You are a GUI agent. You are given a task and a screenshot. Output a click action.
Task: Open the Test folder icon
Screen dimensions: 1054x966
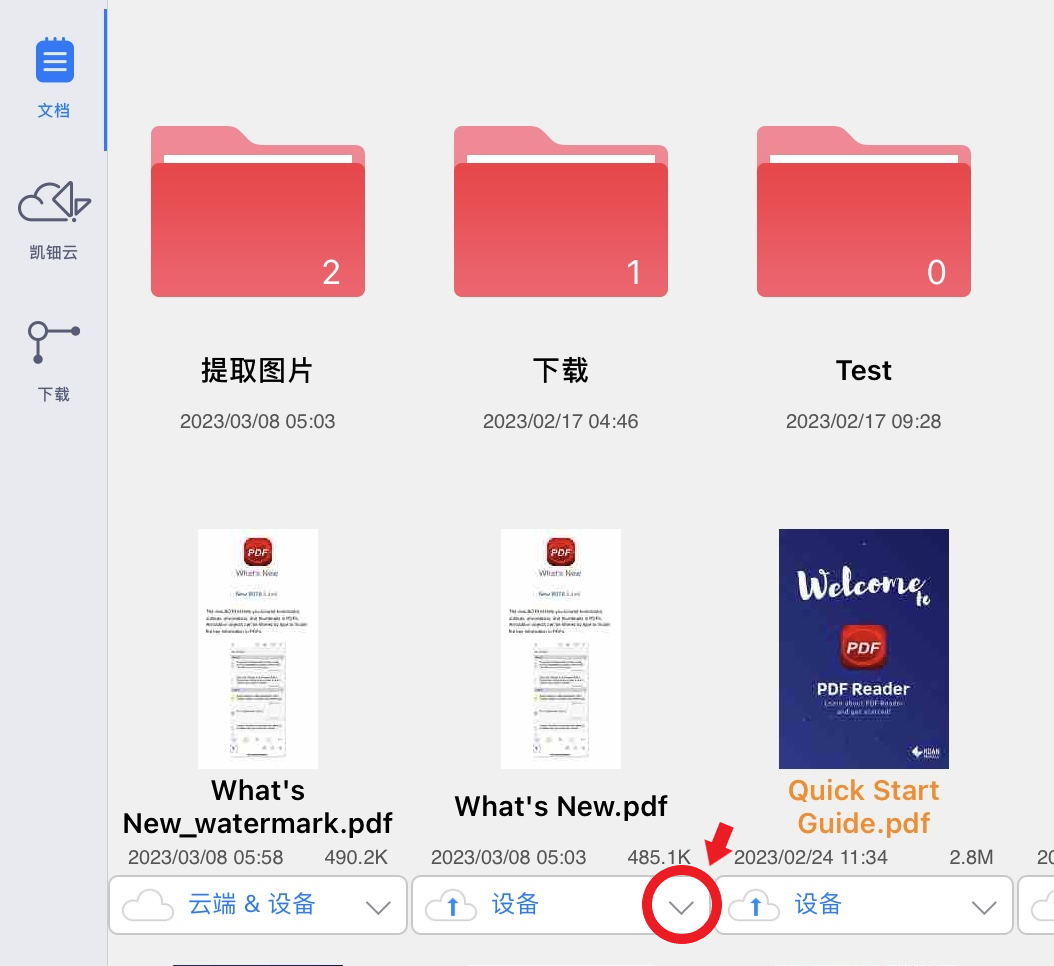tap(864, 211)
